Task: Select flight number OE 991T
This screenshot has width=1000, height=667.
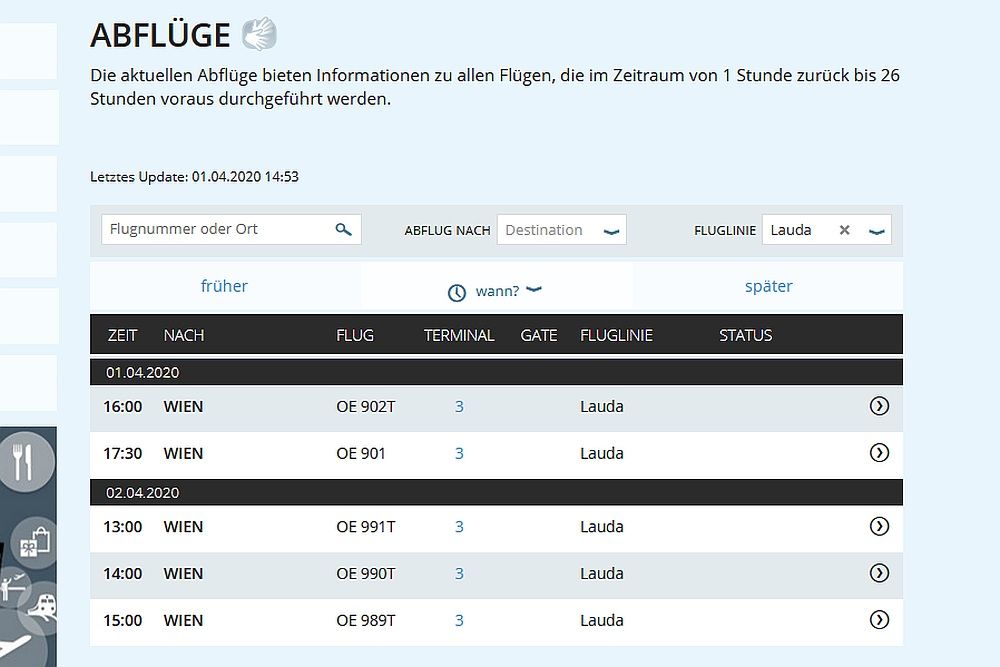Action: [x=366, y=527]
